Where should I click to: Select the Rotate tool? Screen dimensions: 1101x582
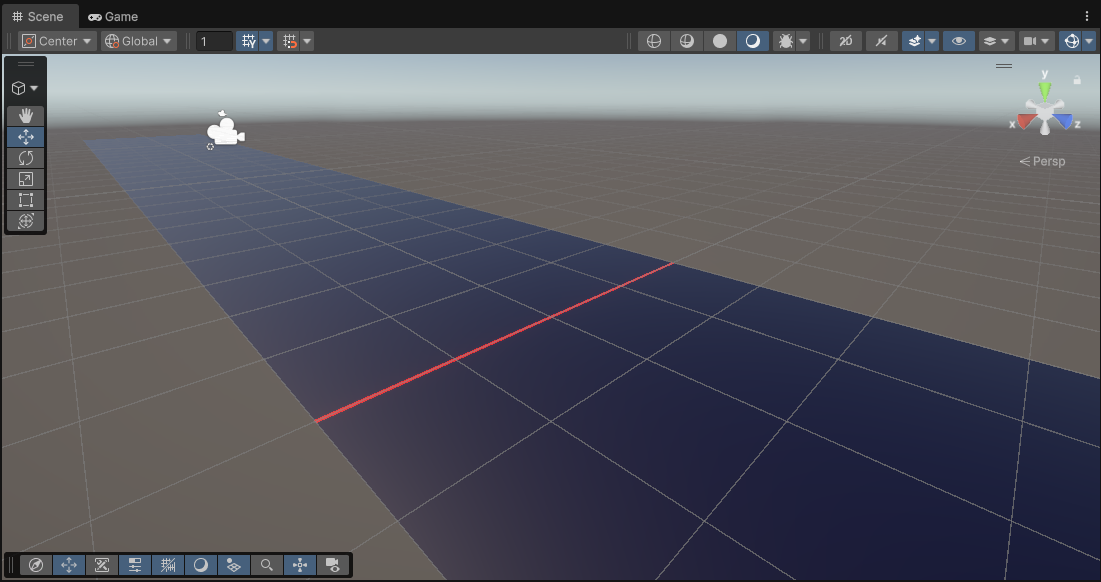pyautogui.click(x=26, y=158)
